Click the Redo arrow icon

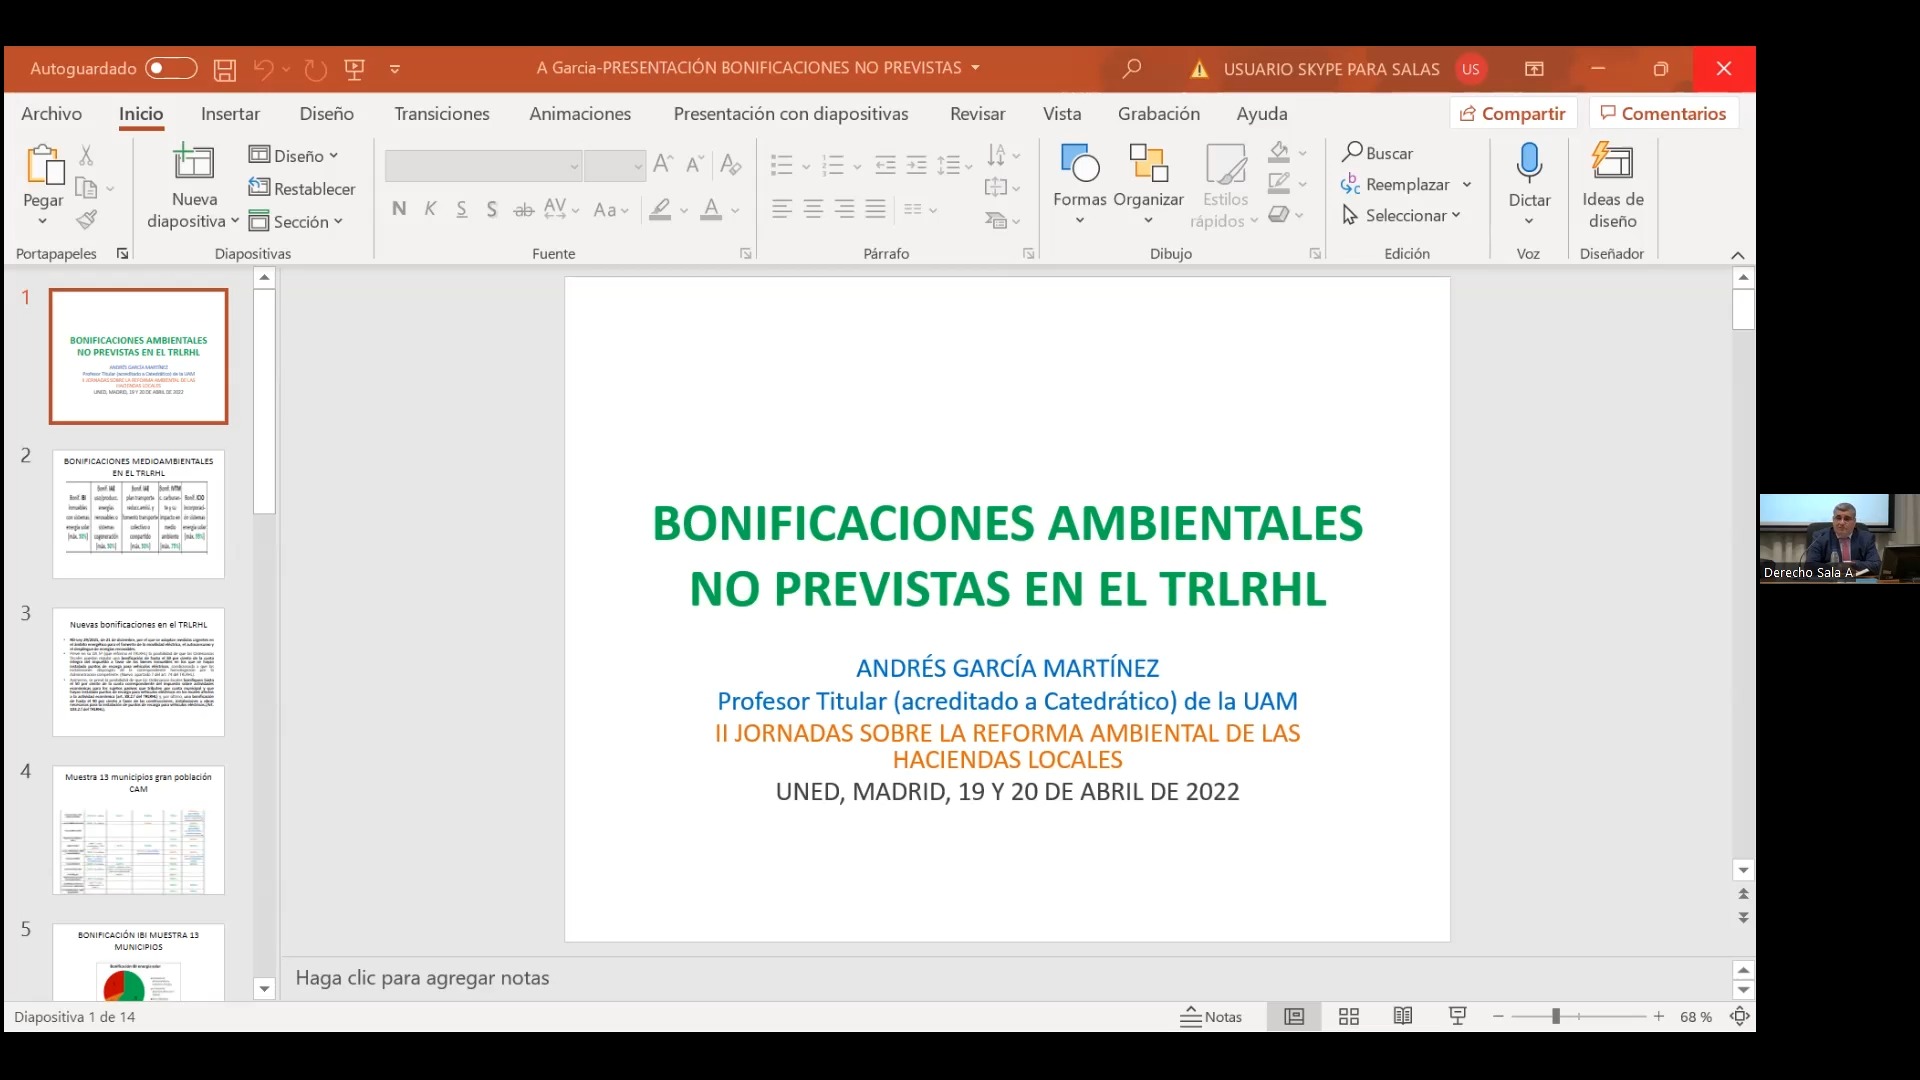[x=316, y=69]
